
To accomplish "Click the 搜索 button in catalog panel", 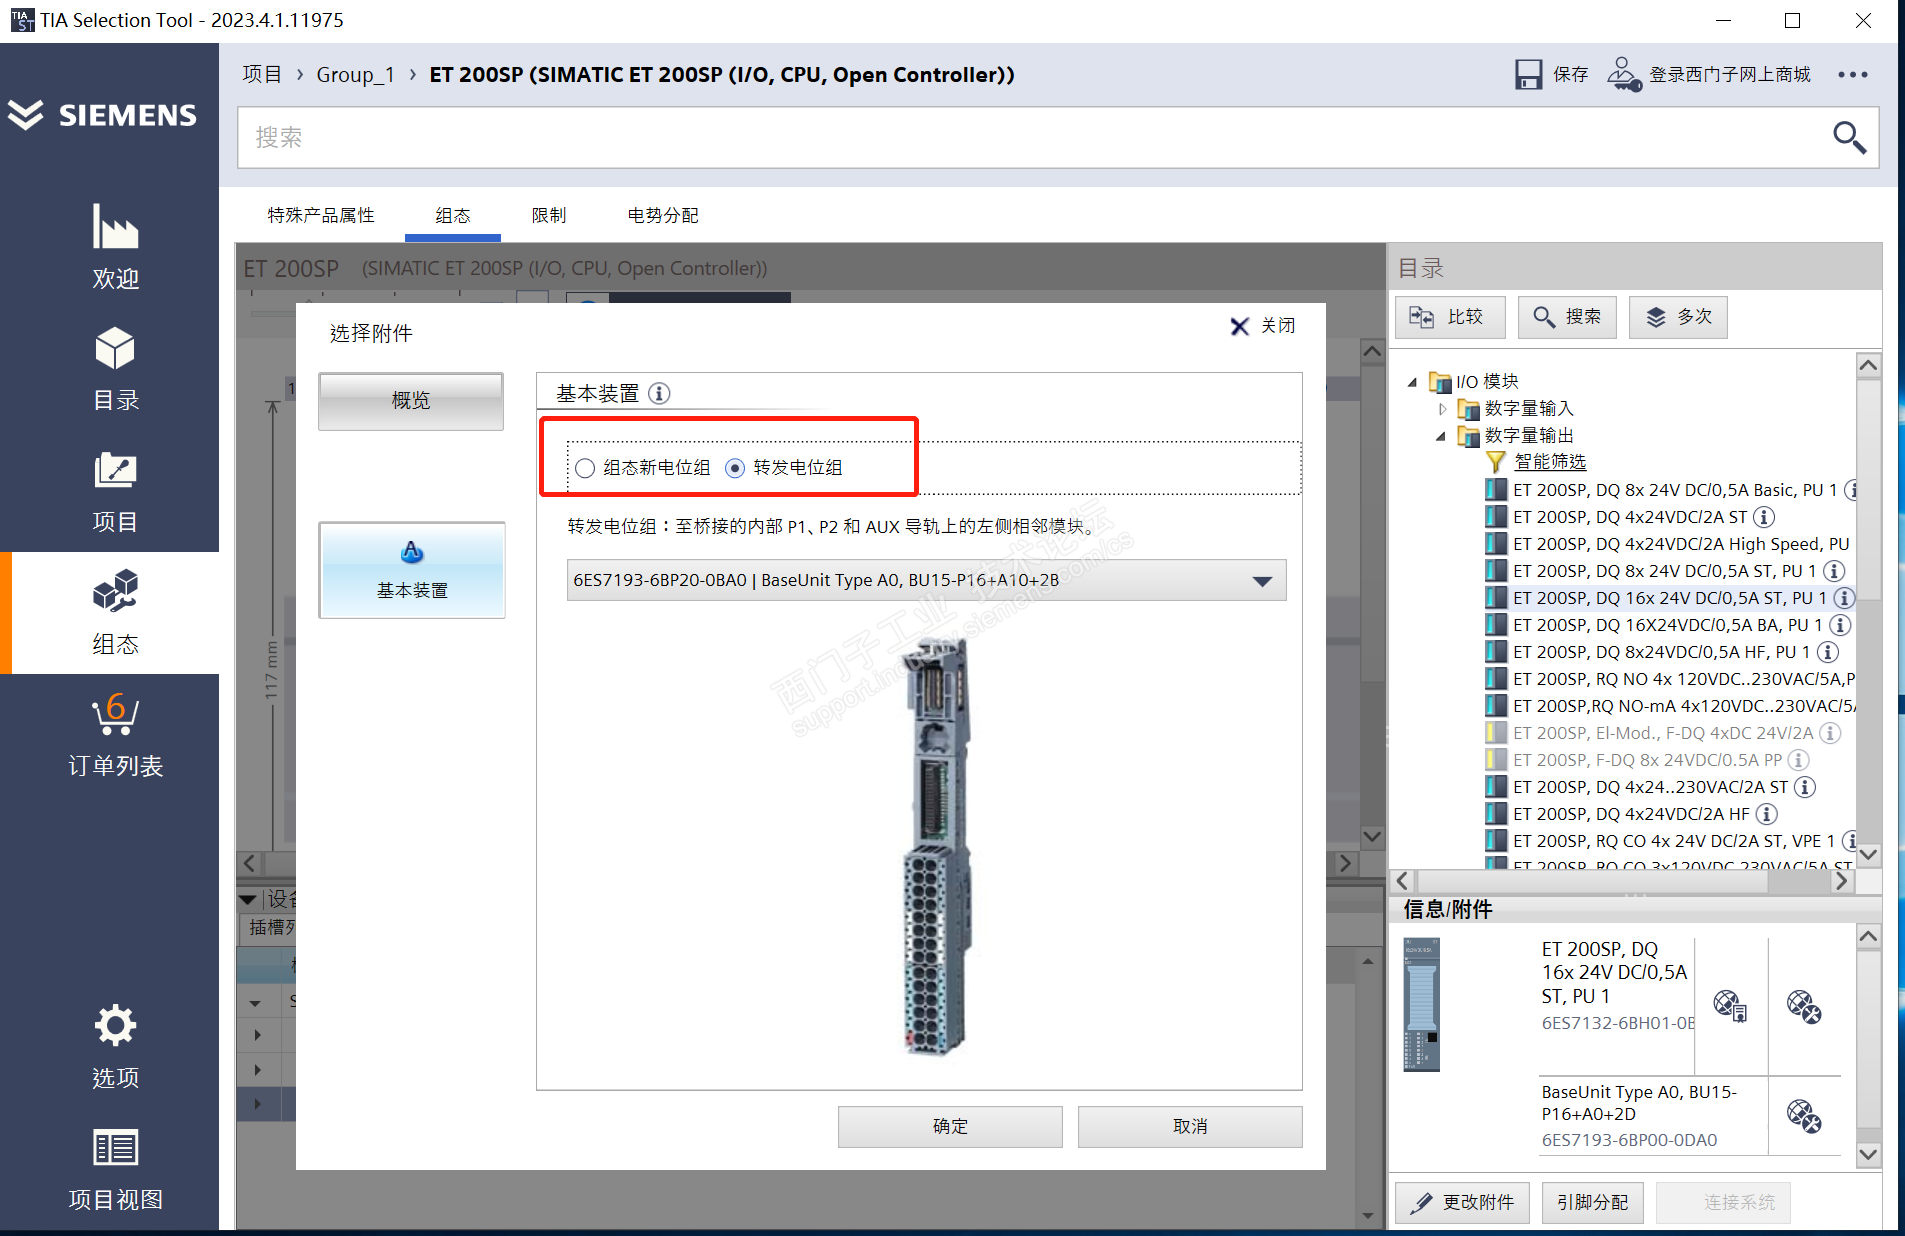I will point(1567,317).
